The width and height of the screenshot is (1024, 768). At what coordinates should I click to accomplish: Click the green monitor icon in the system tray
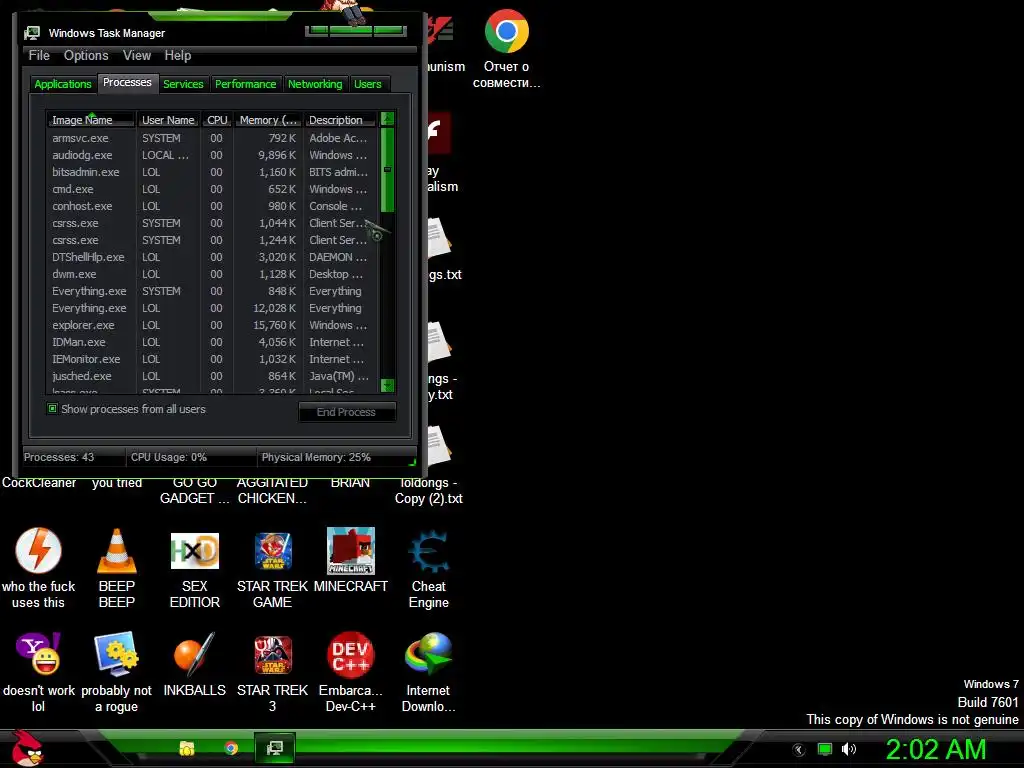pyautogui.click(x=825, y=749)
